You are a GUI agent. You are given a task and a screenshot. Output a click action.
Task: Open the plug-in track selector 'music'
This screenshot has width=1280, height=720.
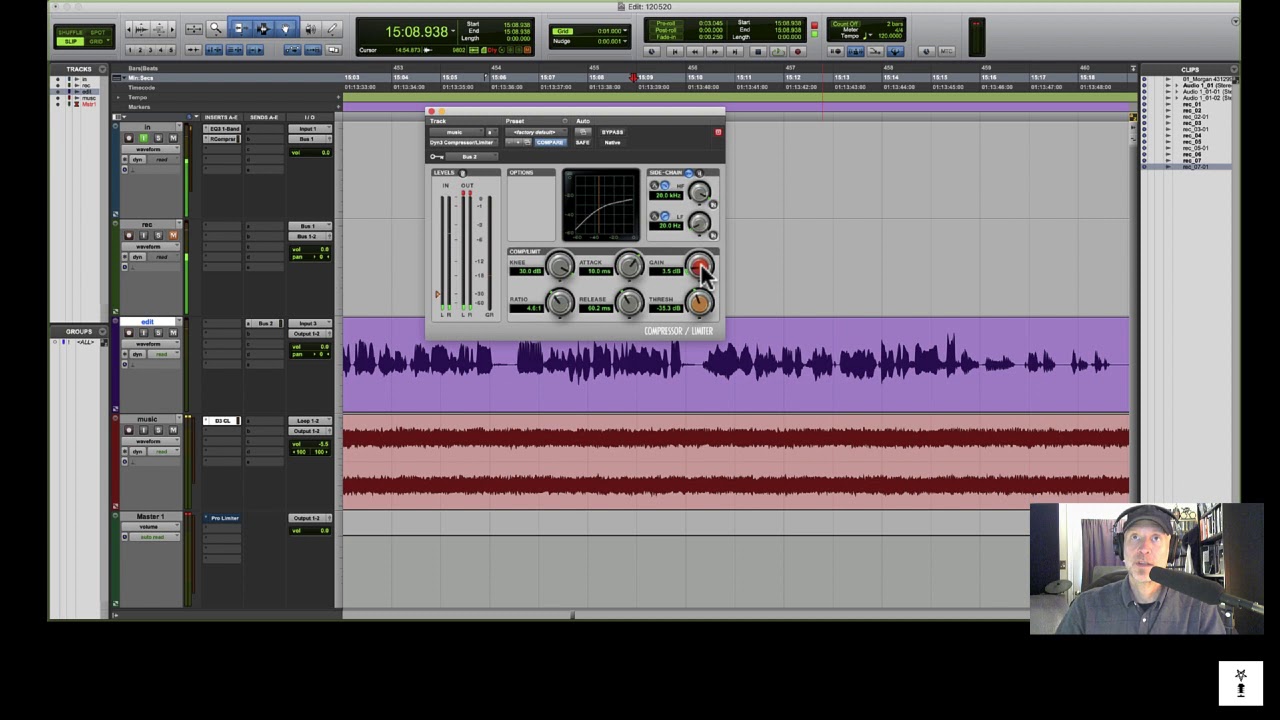pyautogui.click(x=456, y=132)
